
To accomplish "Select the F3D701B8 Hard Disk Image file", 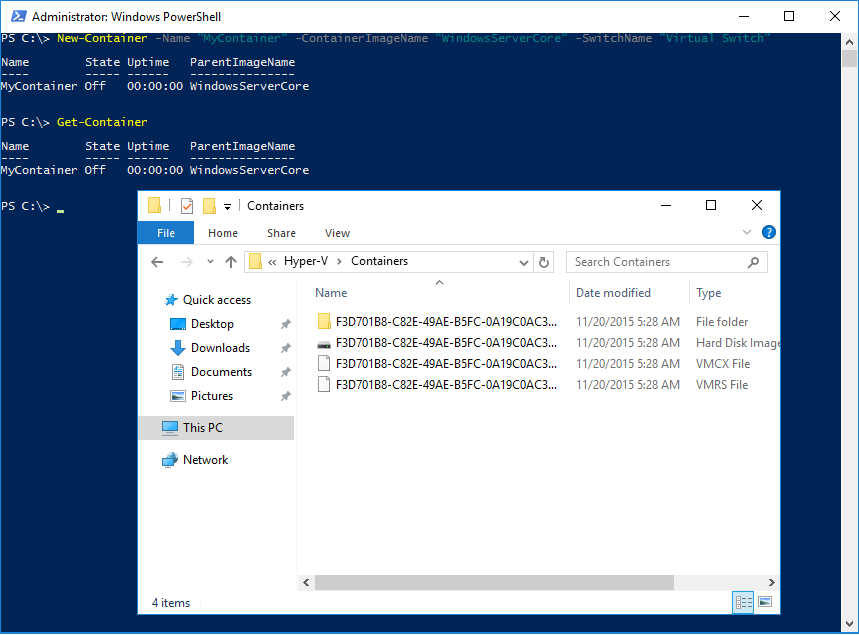I will pyautogui.click(x=547, y=343).
